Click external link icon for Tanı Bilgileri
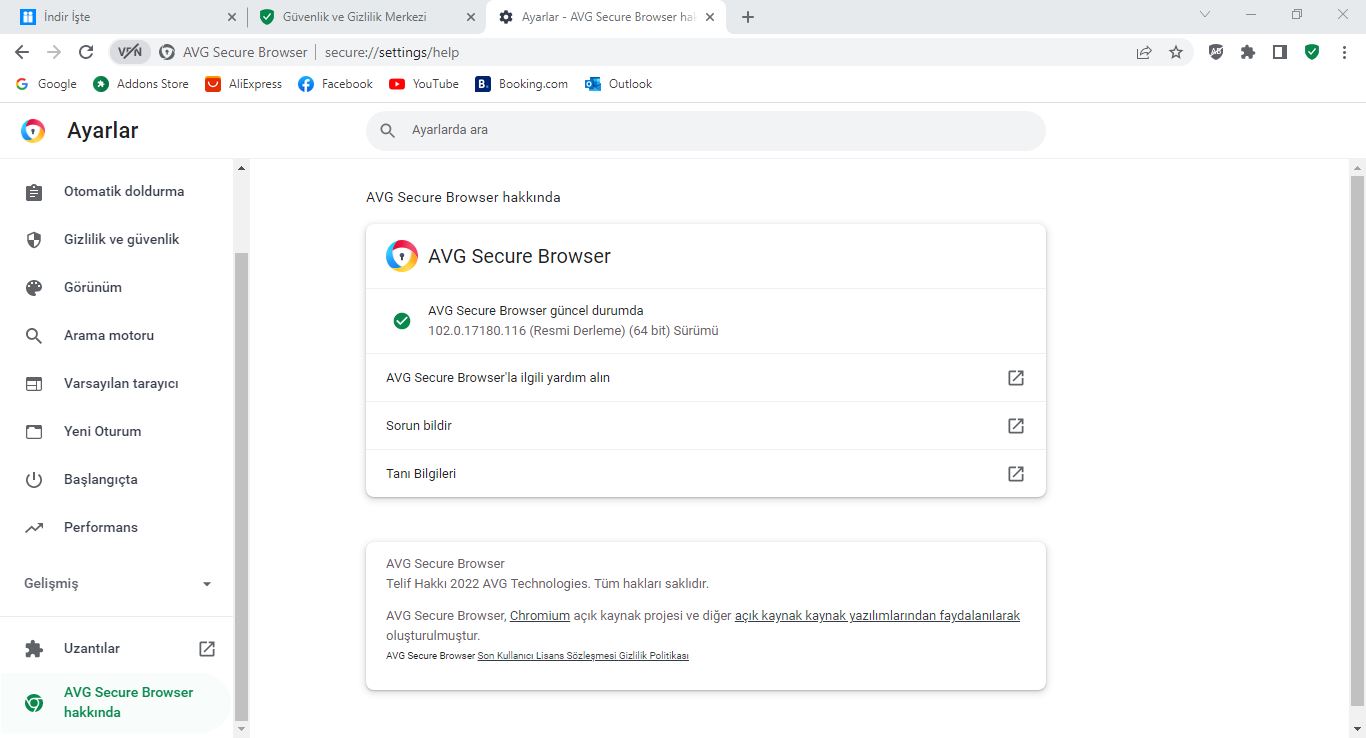This screenshot has height=738, width=1366. [1016, 474]
